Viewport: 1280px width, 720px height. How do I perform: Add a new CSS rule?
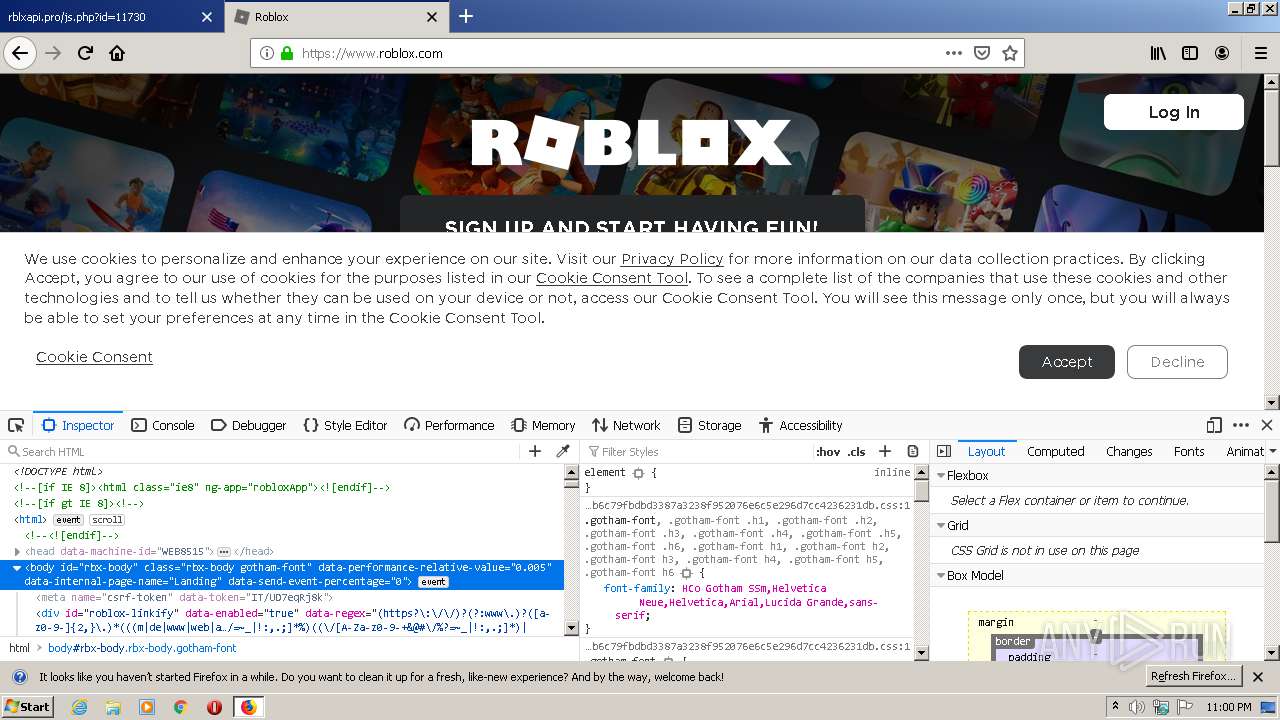pos(885,451)
